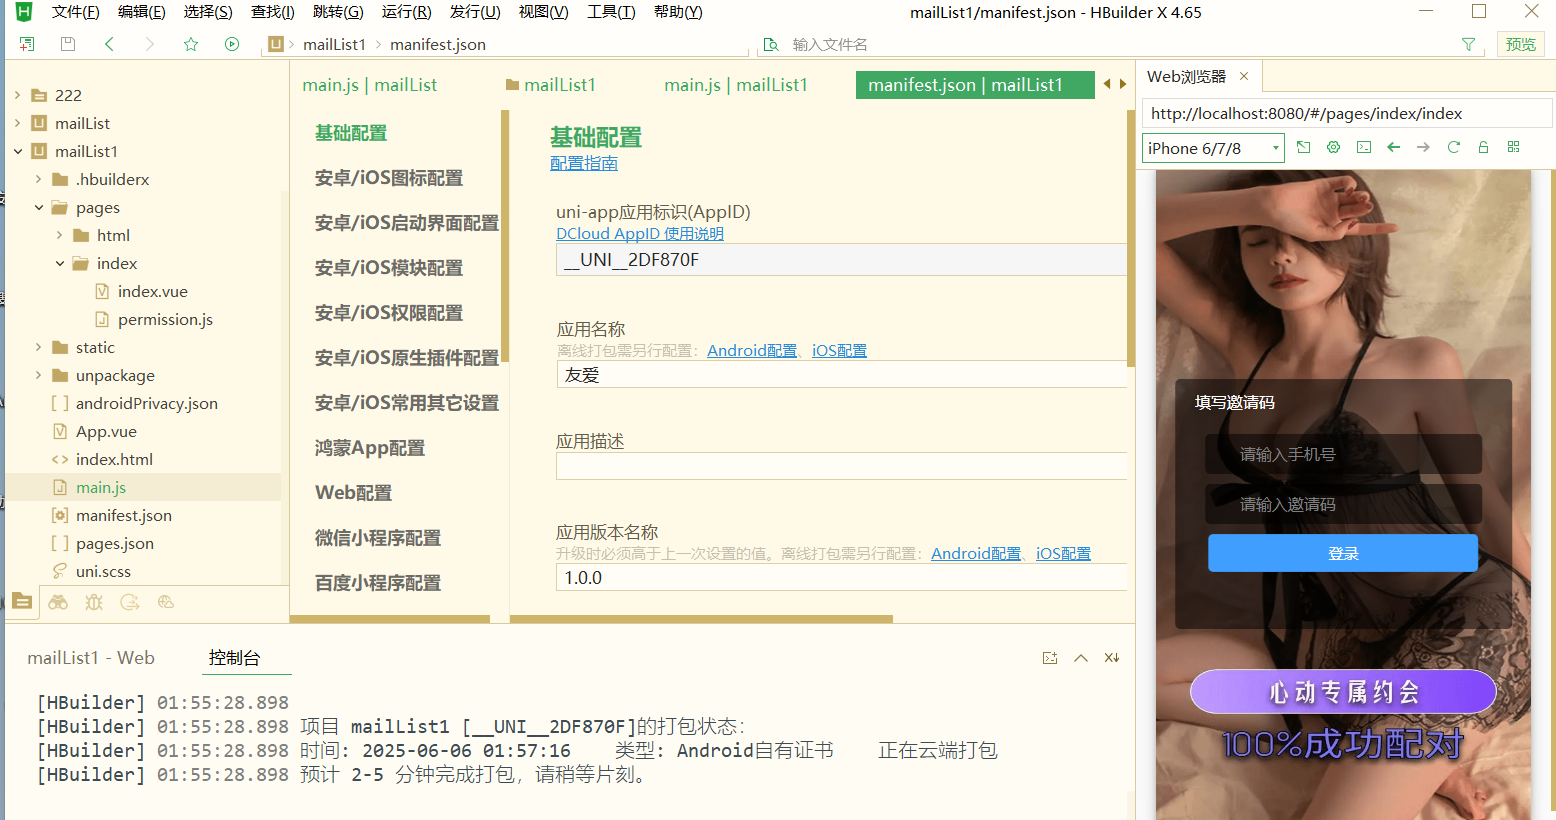Click the browser lock icon
This screenshot has width=1556, height=820.
click(1484, 147)
